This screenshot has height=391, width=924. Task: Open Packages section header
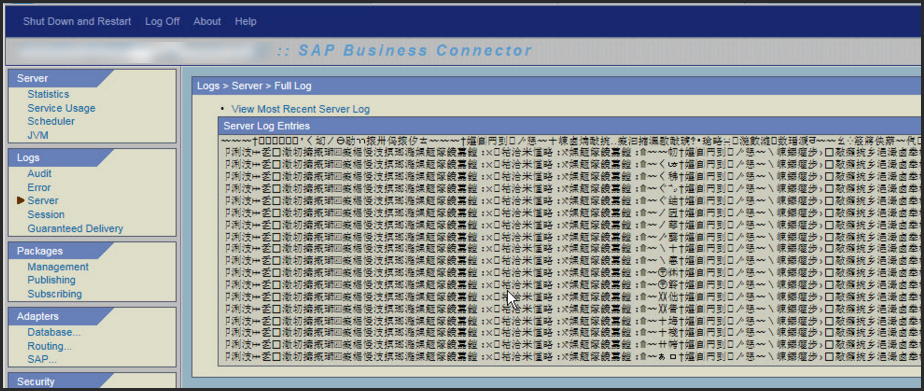pos(39,251)
